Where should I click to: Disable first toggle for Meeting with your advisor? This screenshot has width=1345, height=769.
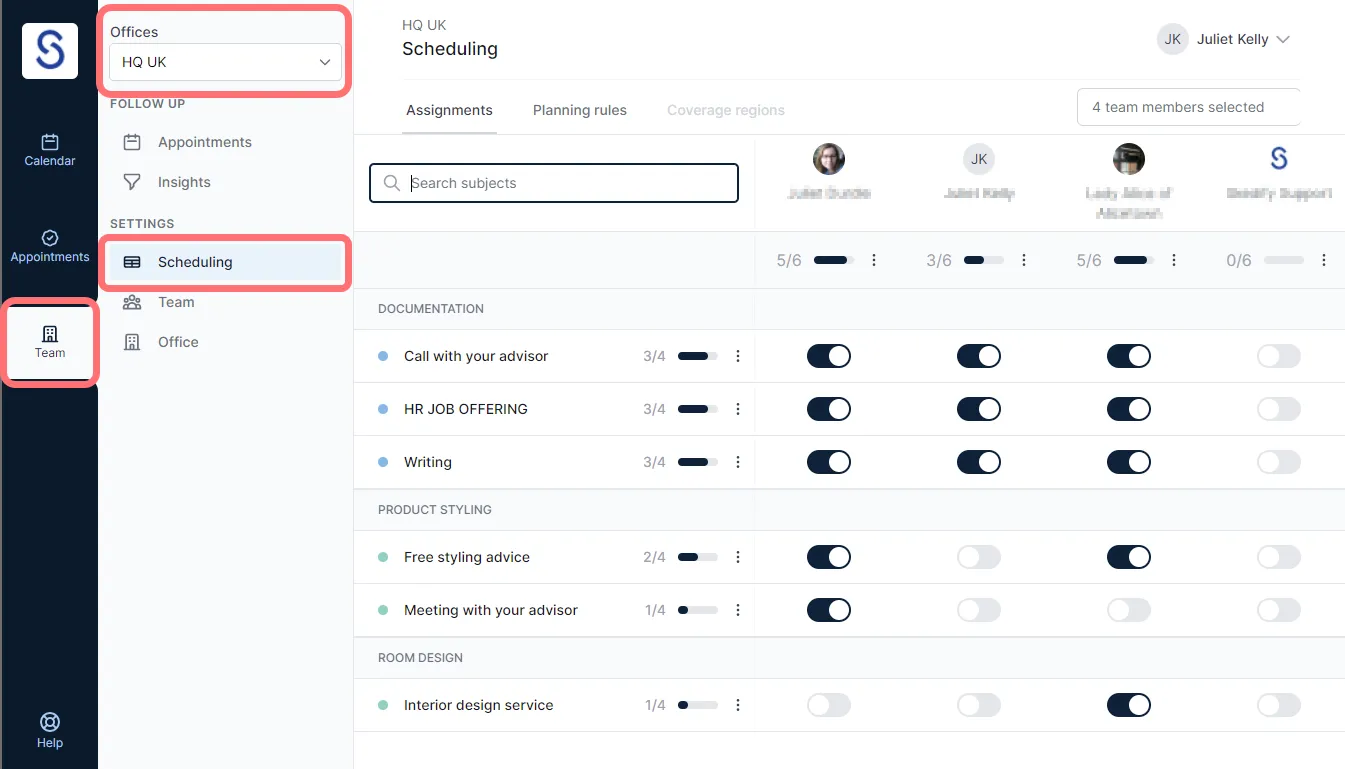click(x=829, y=610)
